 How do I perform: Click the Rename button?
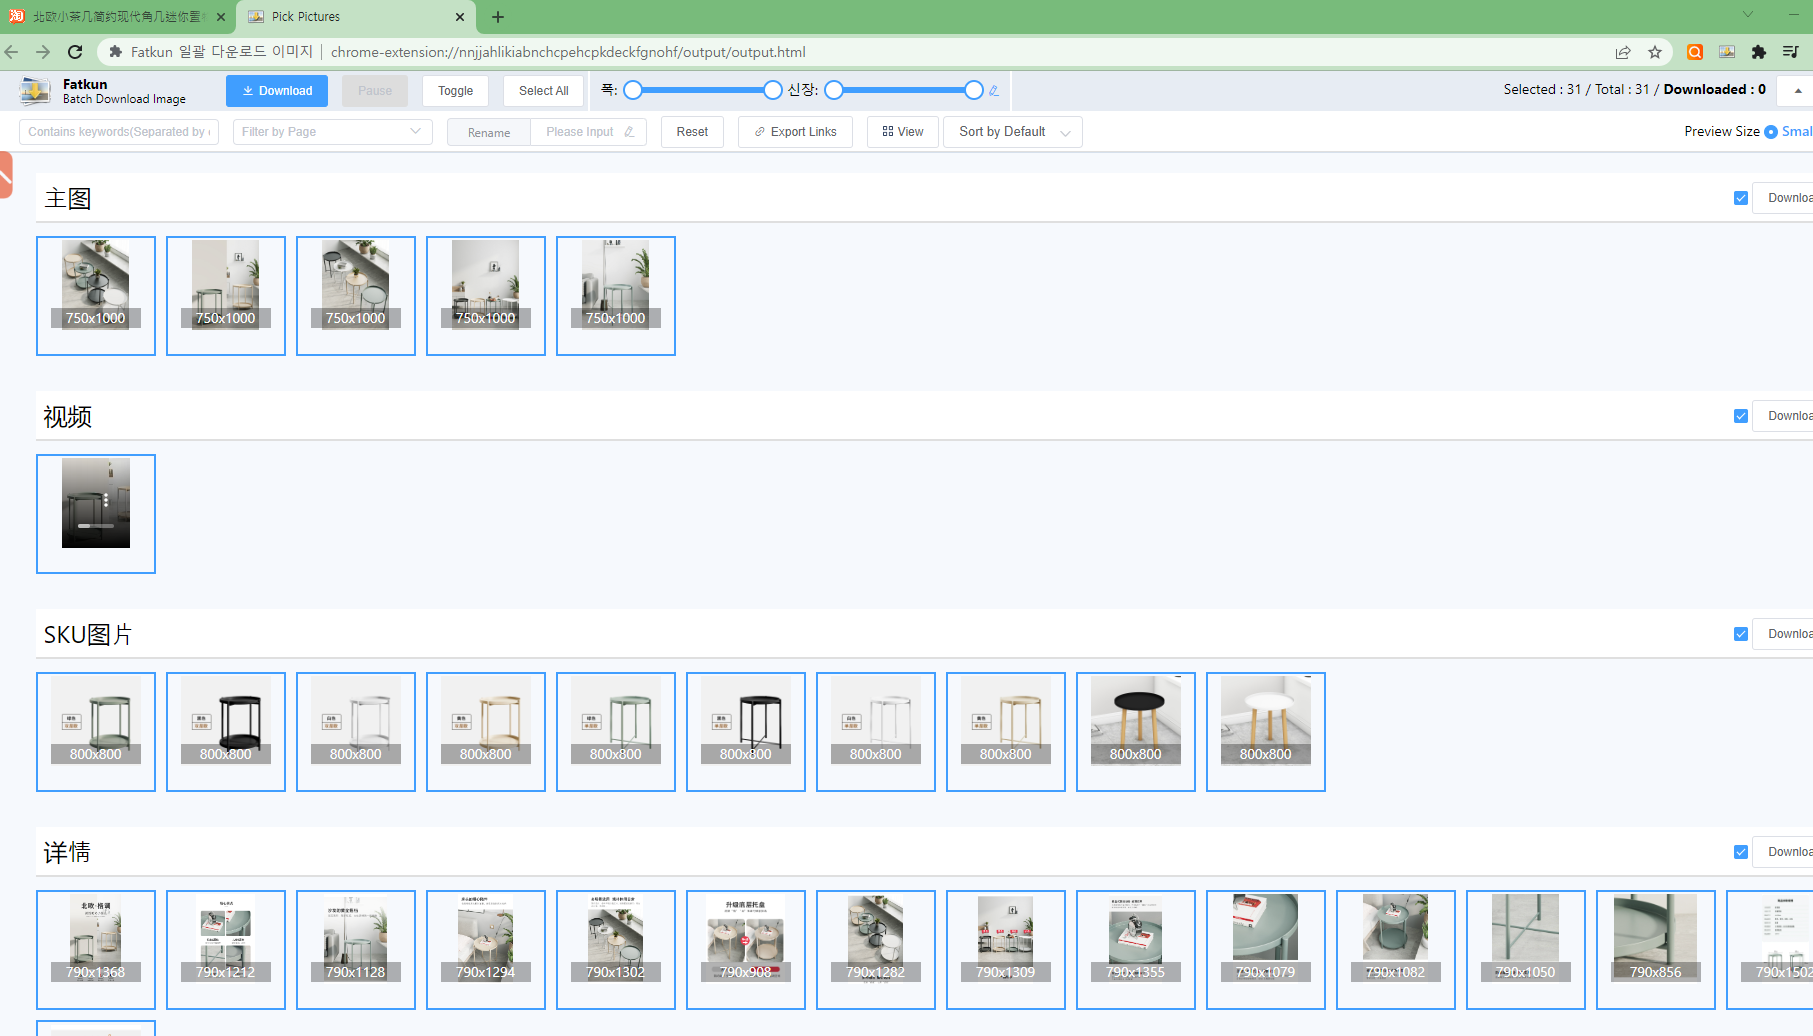(489, 132)
